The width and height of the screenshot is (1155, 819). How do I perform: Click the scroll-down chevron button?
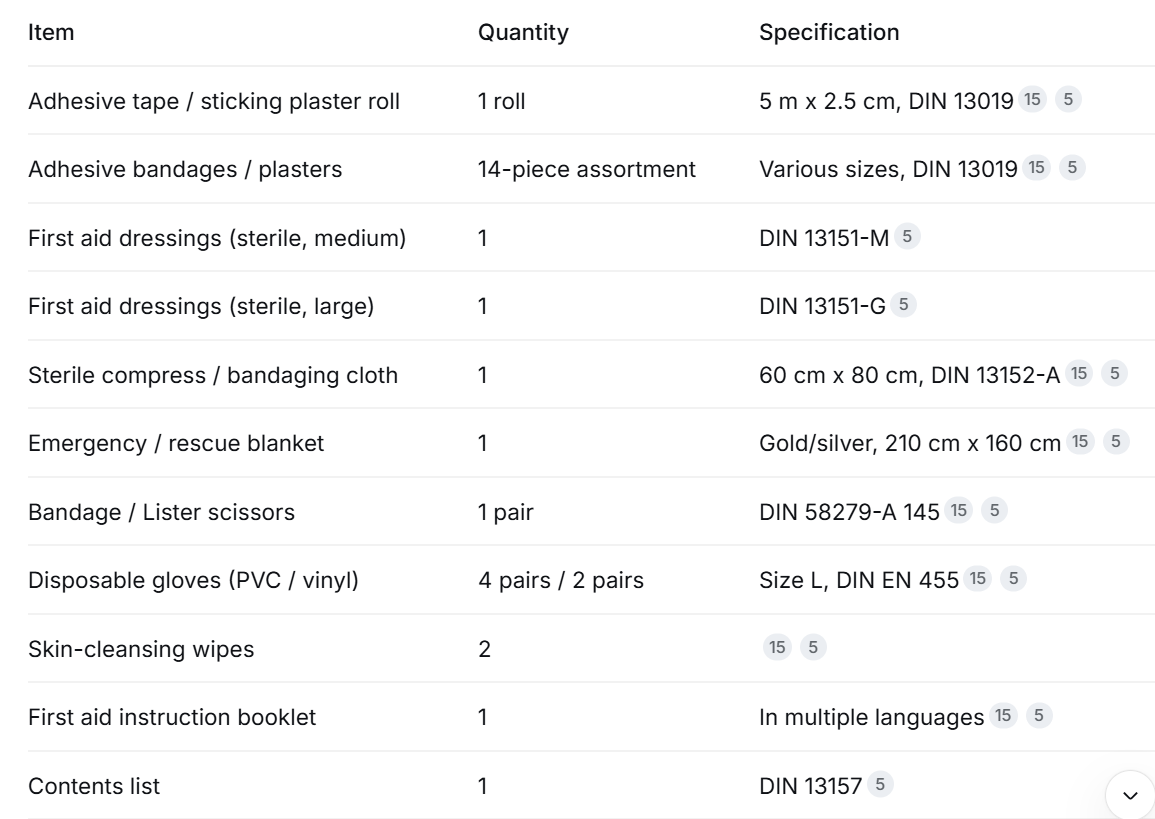coord(1130,795)
